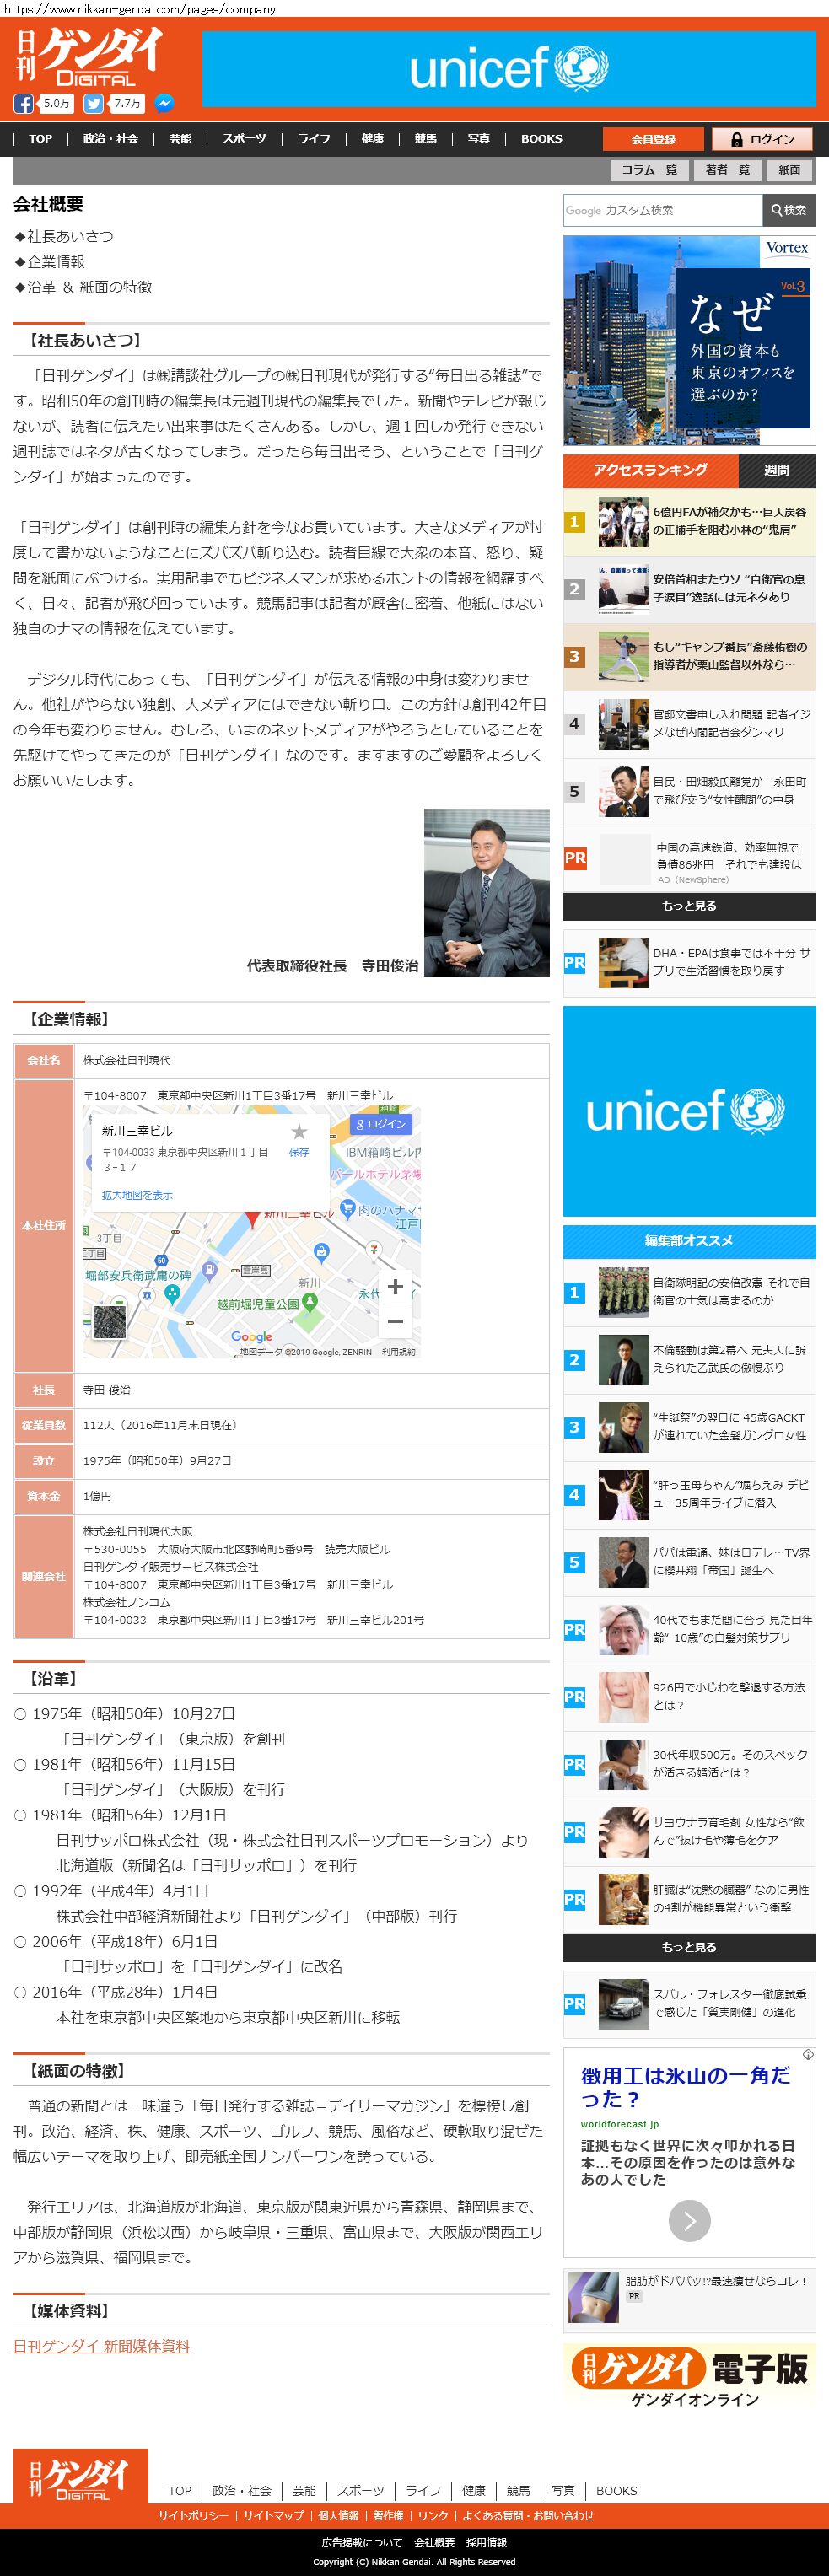
Task: Open the 写真 navigation menu
Action: [479, 139]
